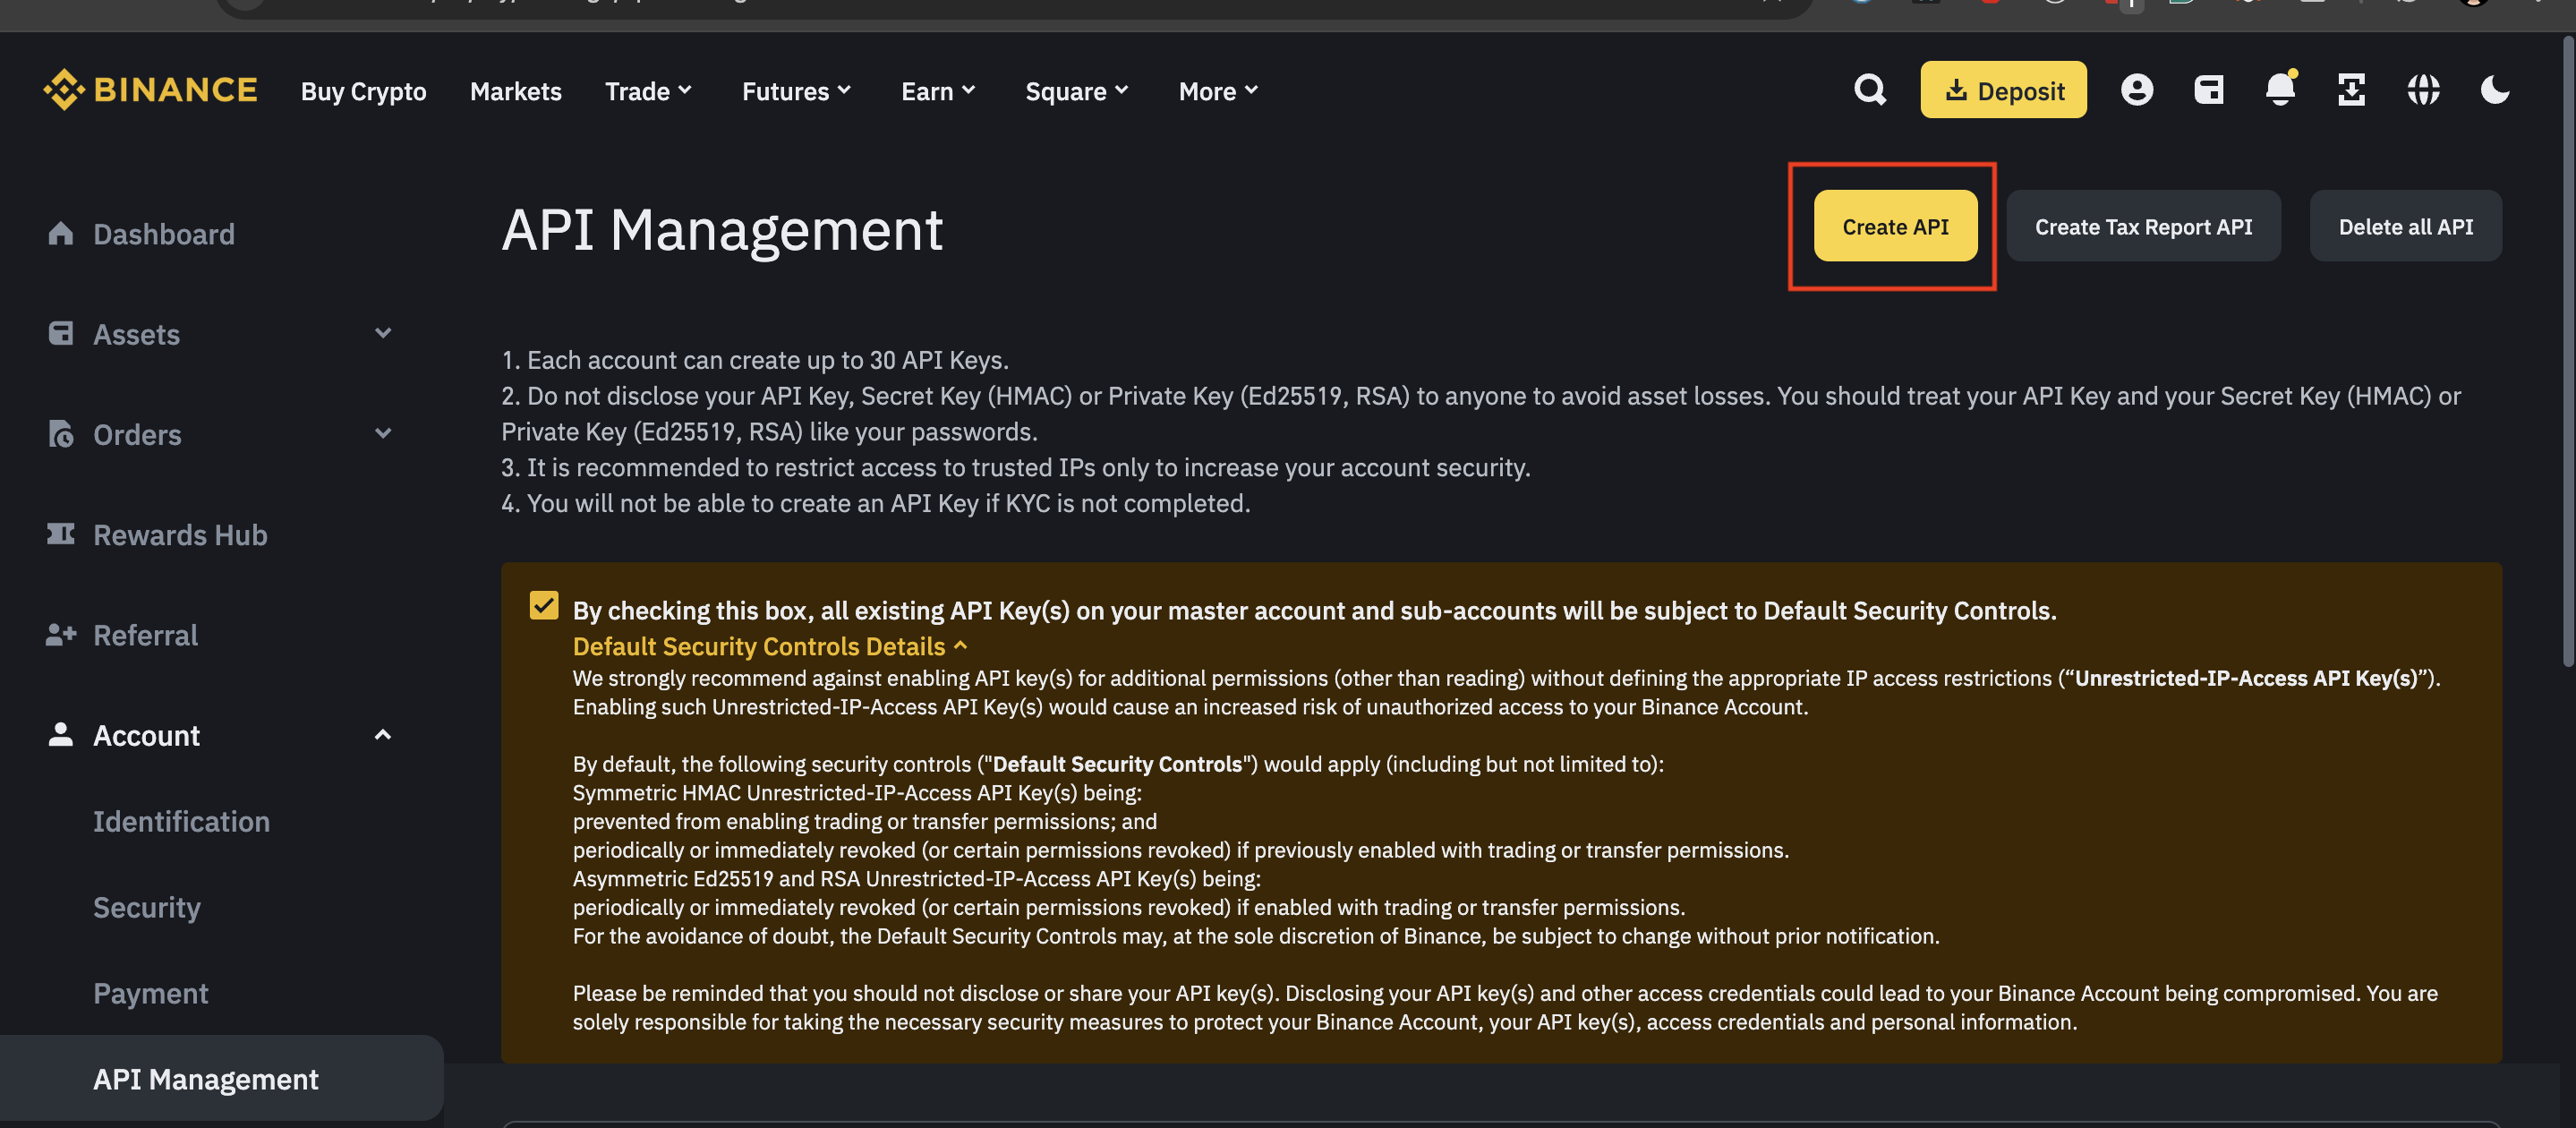Select Security in the Account sidebar
Screen dimensions: 2576x1128
coord(147,907)
